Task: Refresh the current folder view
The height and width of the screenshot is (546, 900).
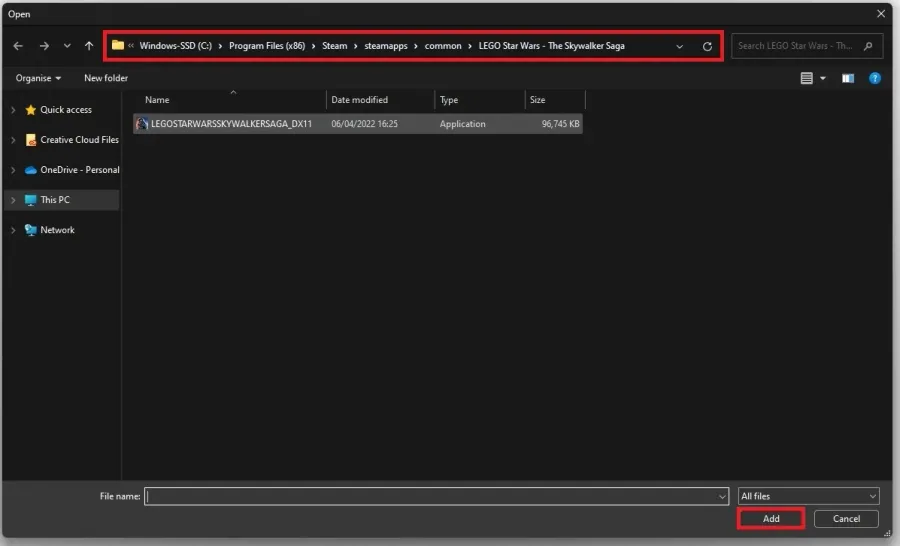Action: click(707, 47)
